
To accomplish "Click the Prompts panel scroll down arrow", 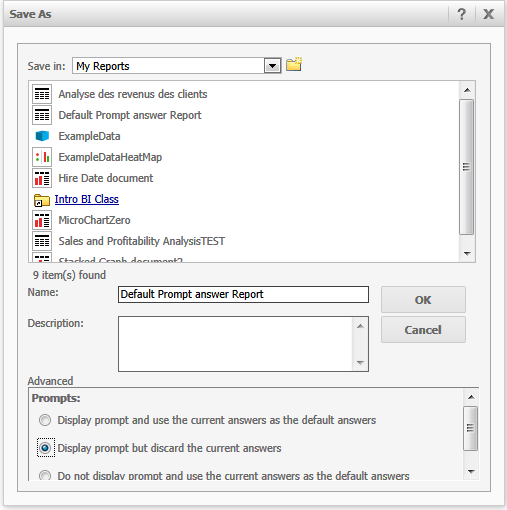I will (471, 471).
